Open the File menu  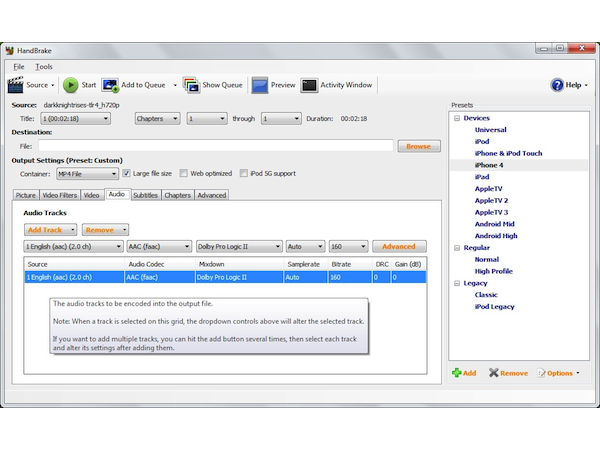point(19,67)
